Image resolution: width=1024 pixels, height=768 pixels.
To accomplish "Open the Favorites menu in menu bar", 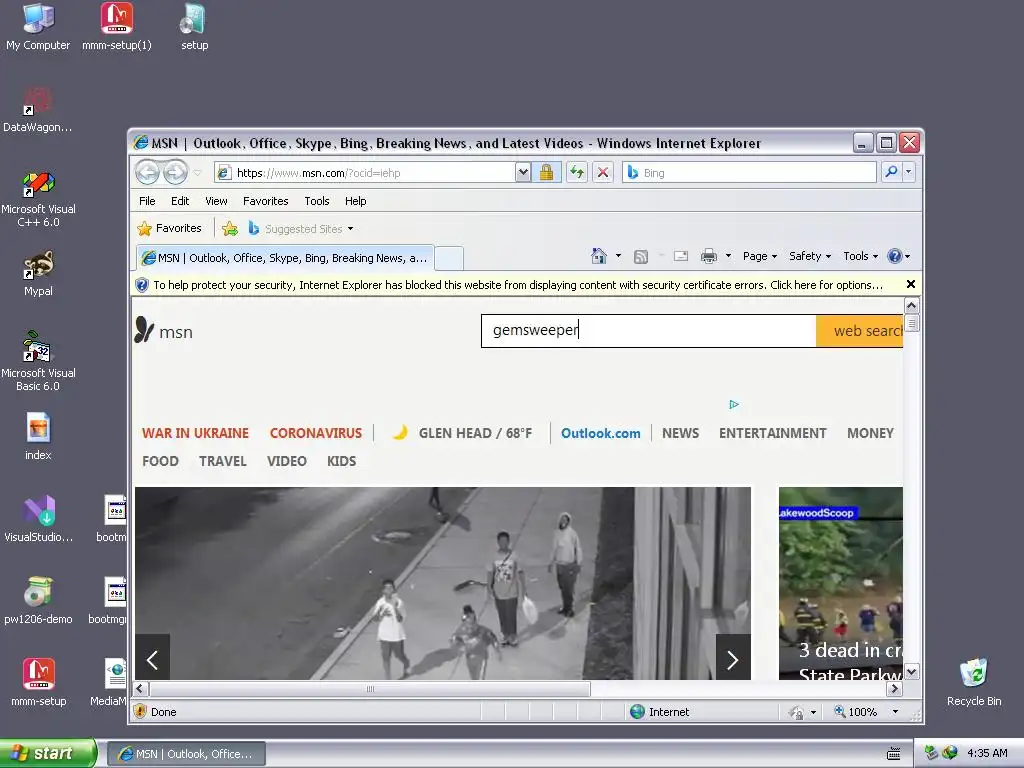I will (265, 201).
